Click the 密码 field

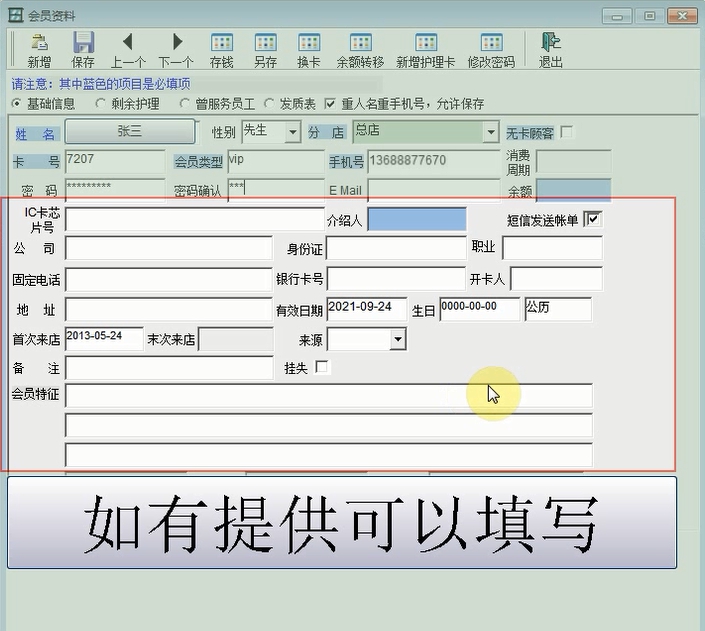tap(115, 189)
